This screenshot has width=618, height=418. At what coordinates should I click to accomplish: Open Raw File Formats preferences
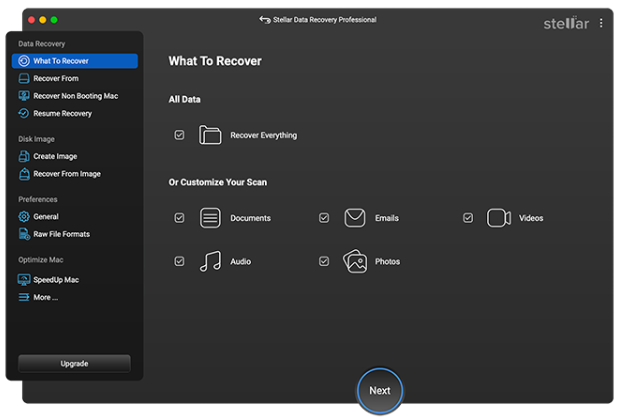(61, 234)
